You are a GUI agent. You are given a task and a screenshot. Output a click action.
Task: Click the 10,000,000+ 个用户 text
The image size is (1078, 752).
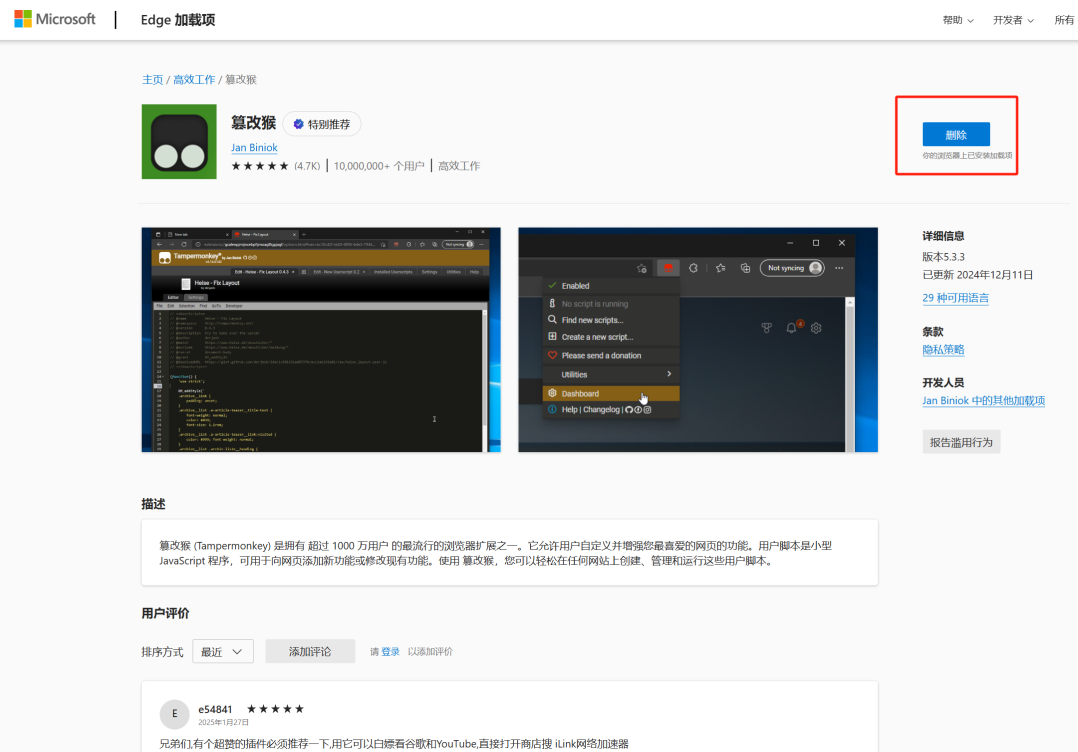(379, 166)
